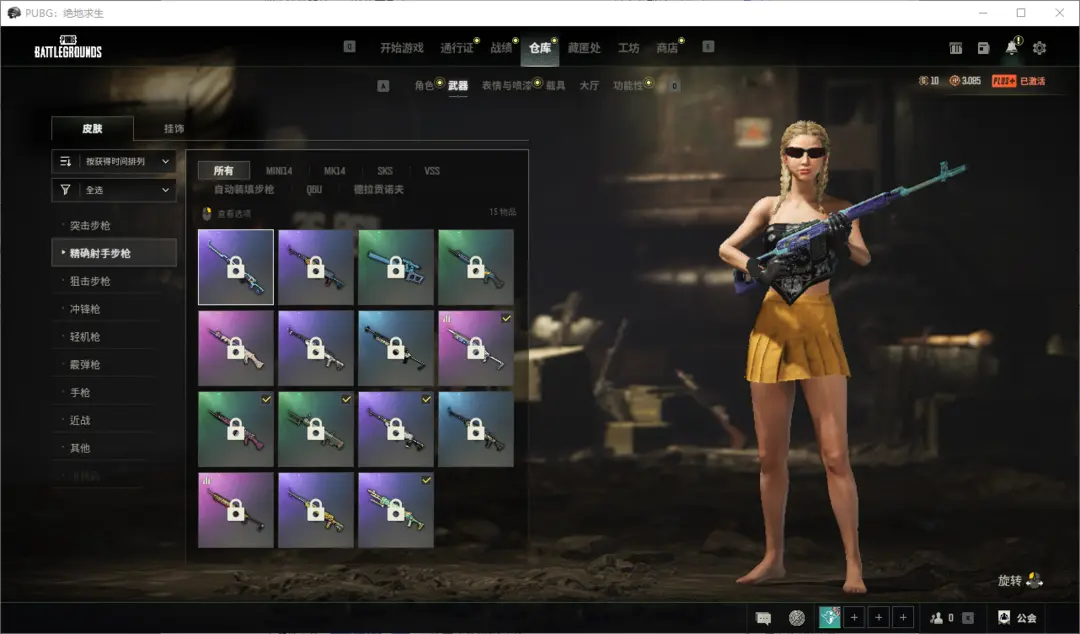Click the globe icon in bottom bar
Image resolution: width=1080 pixels, height=634 pixels.
pyautogui.click(x=797, y=618)
